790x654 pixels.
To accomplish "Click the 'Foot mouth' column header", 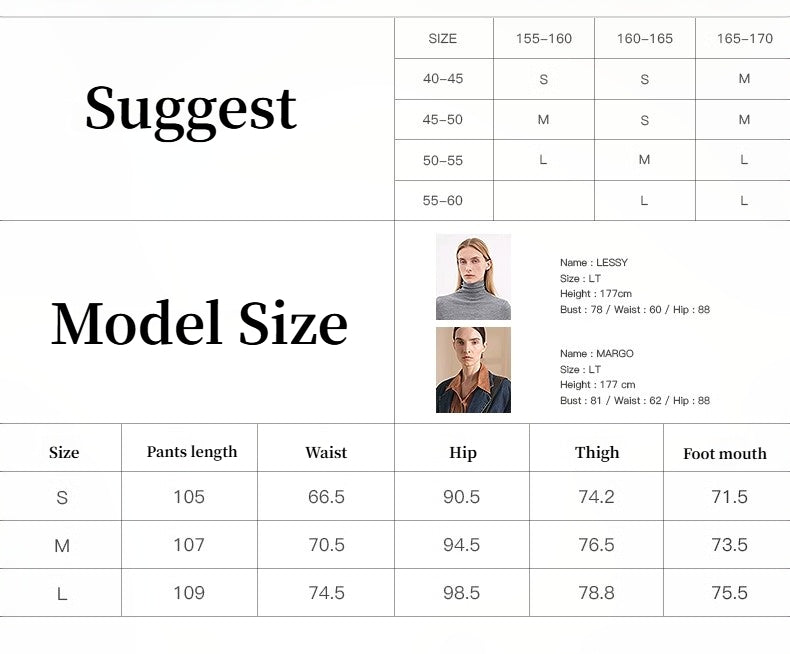I will (725, 454).
